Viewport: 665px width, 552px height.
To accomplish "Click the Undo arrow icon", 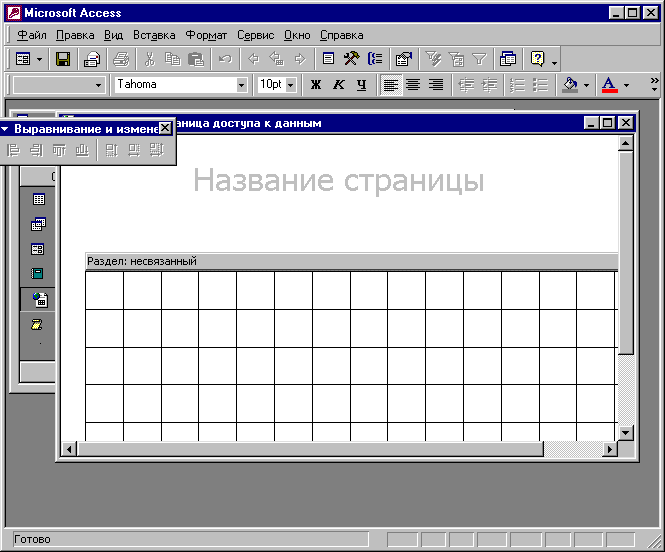I will point(225,59).
